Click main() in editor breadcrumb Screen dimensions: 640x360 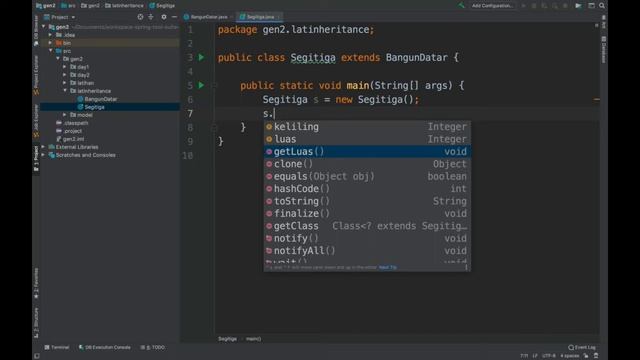click(253, 339)
